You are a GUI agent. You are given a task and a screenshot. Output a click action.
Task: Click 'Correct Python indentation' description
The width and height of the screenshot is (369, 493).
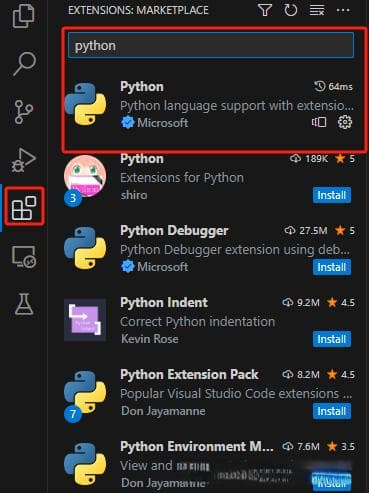tap(198, 322)
